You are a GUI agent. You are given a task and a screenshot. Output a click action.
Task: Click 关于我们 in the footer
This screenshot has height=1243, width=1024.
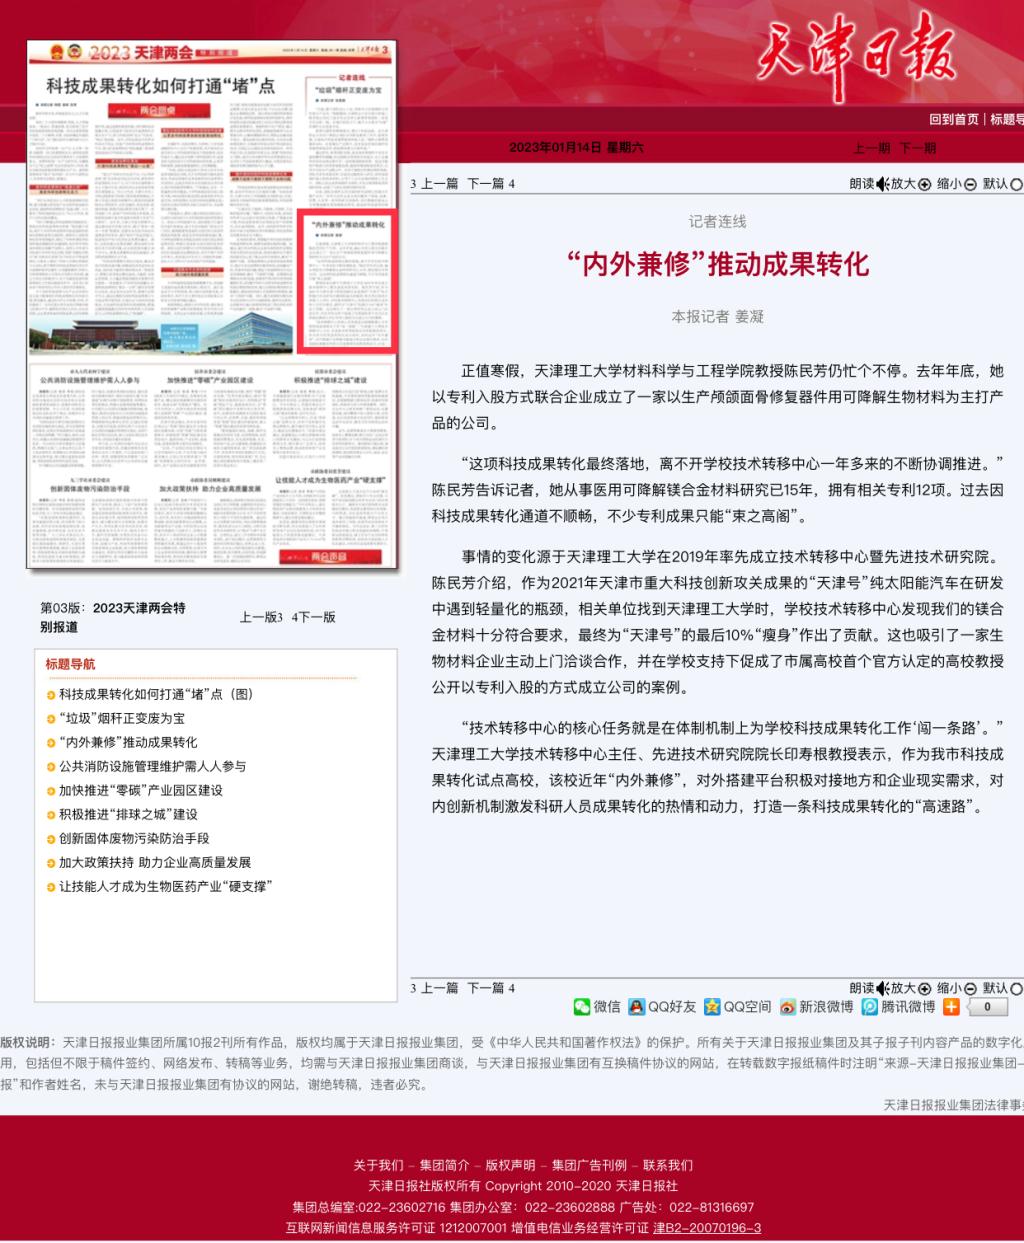(x=378, y=1165)
